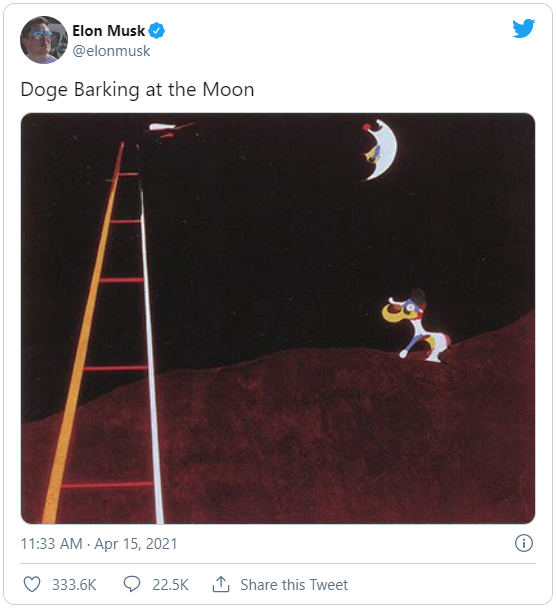Click the crescent moon in painting

(382, 150)
